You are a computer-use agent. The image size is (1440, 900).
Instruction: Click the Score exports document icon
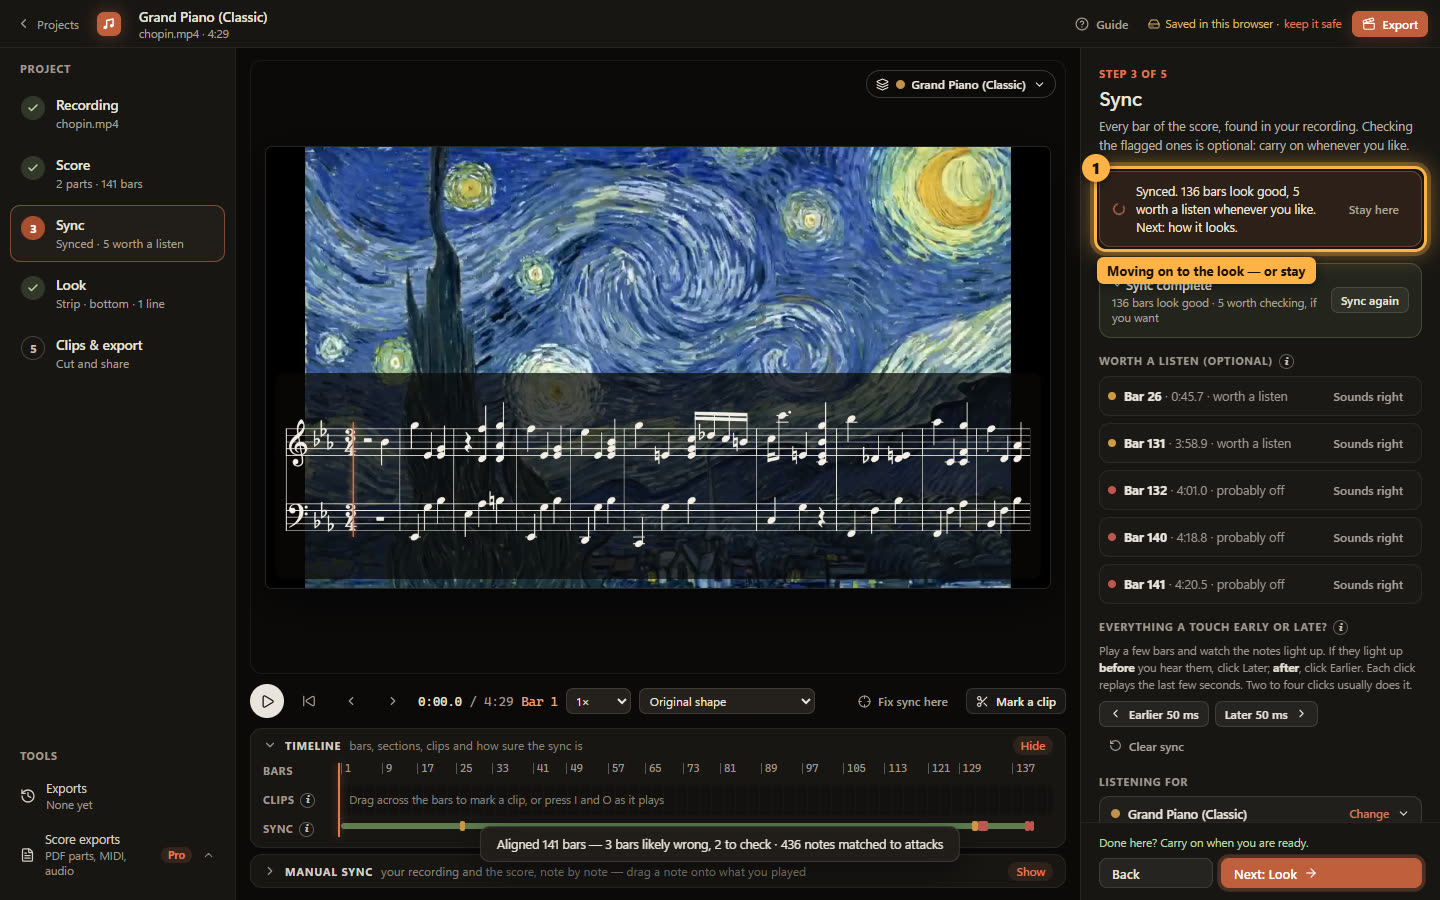coord(28,855)
